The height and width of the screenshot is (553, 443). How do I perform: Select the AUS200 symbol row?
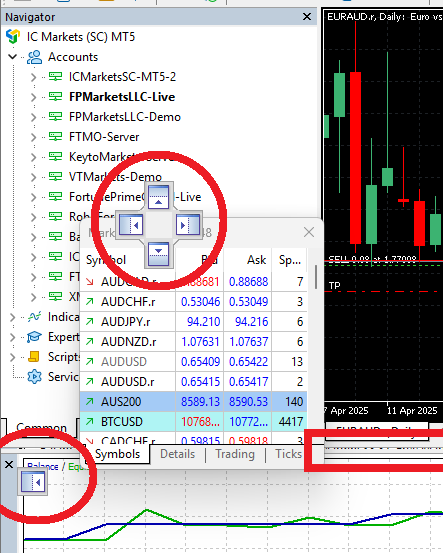193,401
